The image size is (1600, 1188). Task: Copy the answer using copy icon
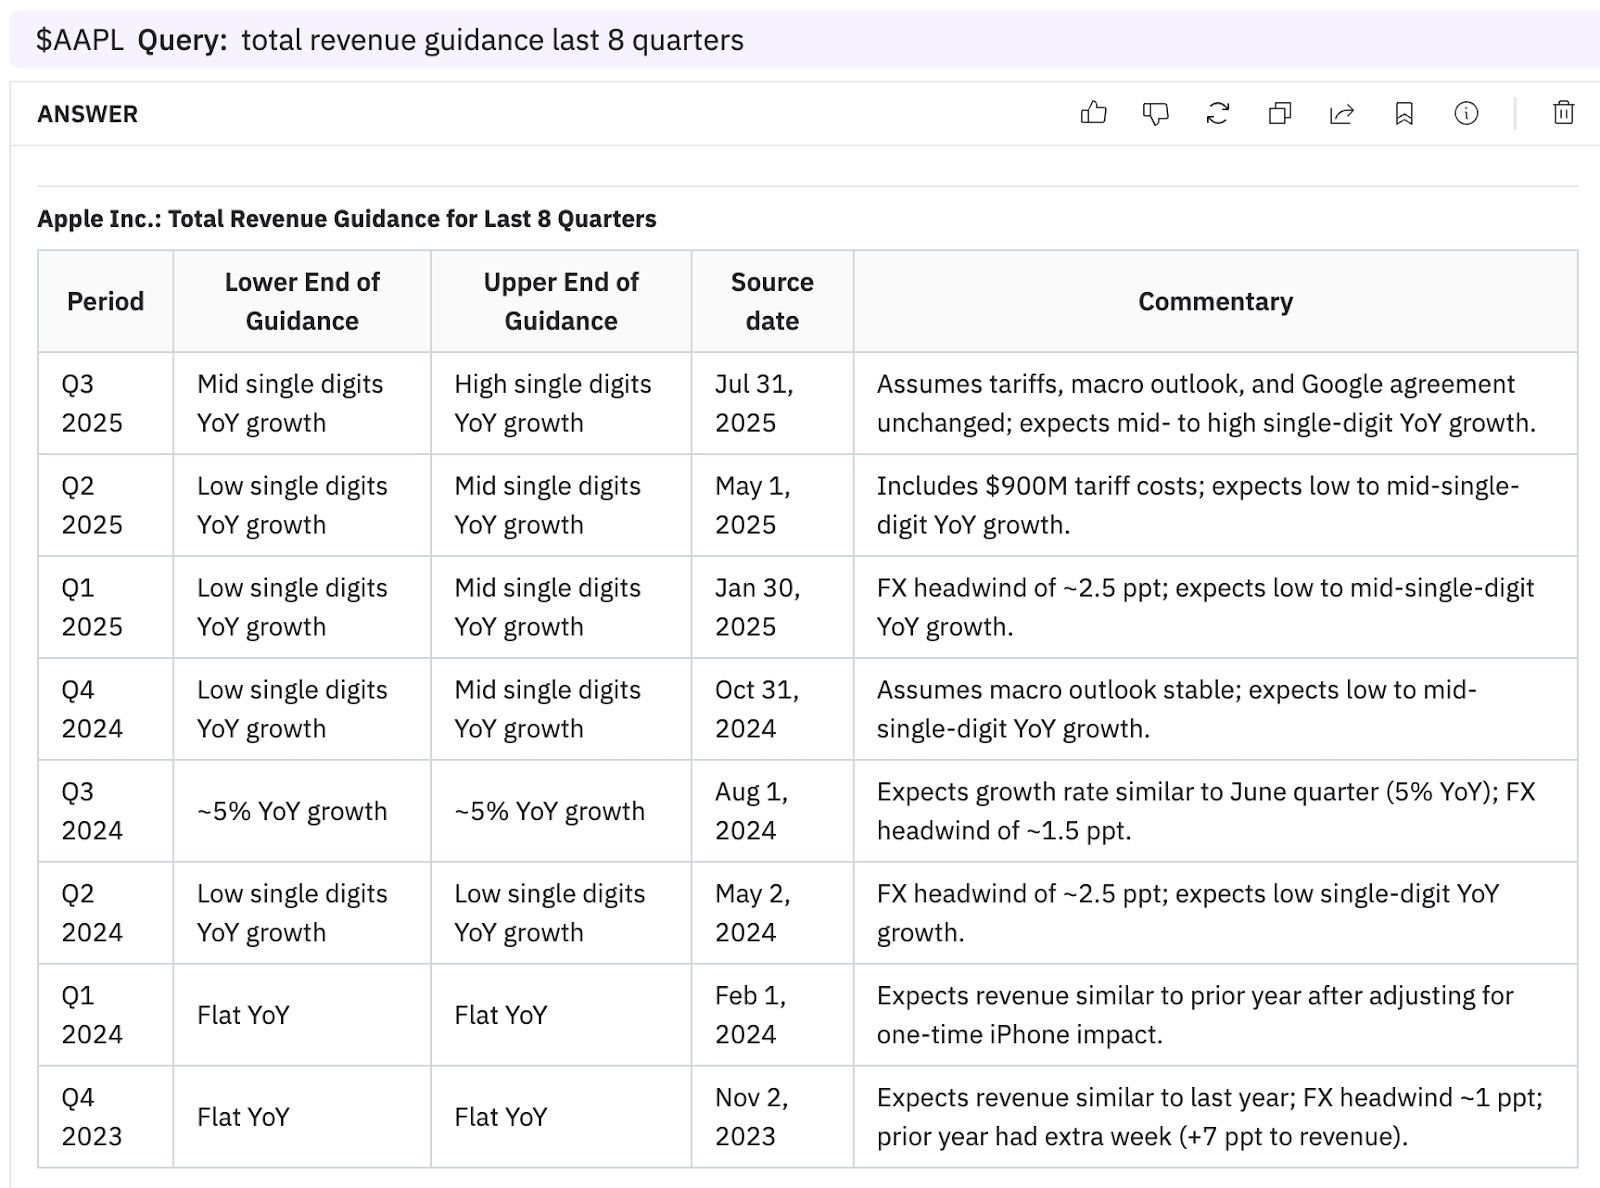click(1279, 113)
